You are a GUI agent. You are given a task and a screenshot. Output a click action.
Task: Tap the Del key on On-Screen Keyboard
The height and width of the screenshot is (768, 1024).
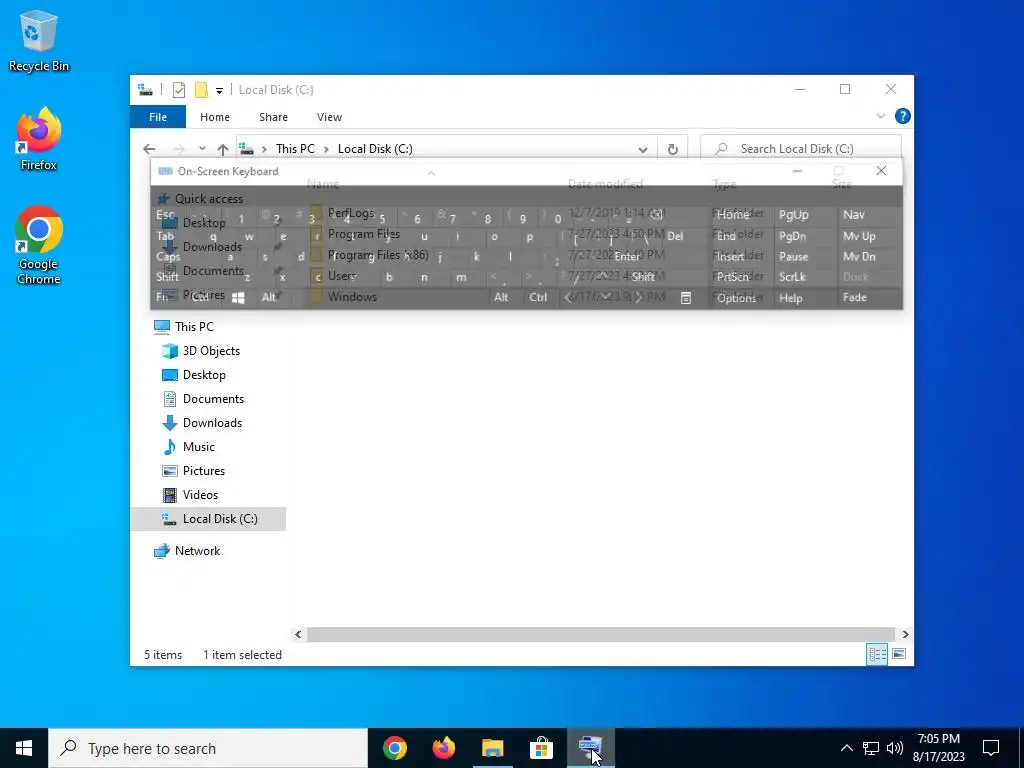point(675,236)
